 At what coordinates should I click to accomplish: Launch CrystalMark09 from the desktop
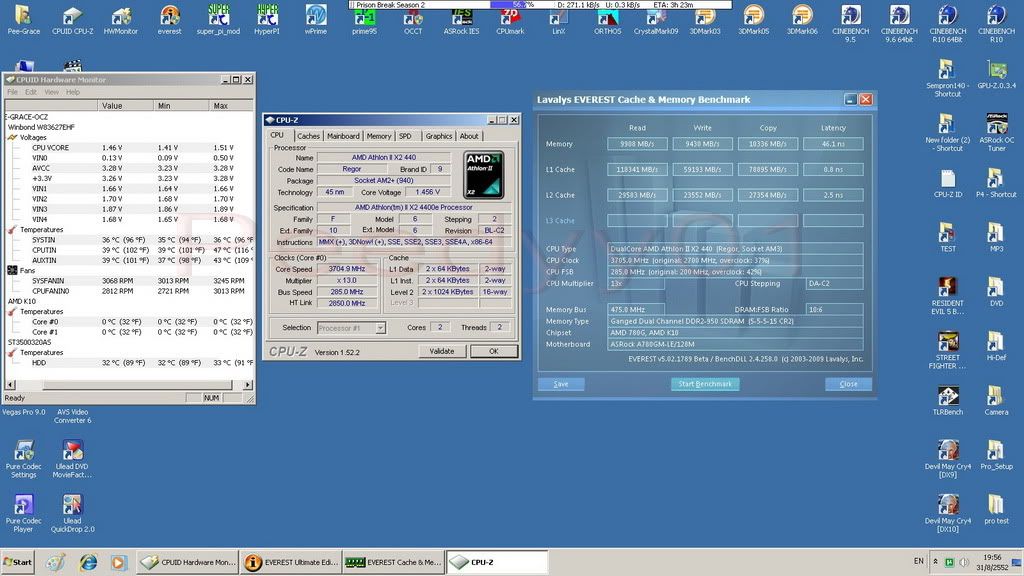click(656, 22)
